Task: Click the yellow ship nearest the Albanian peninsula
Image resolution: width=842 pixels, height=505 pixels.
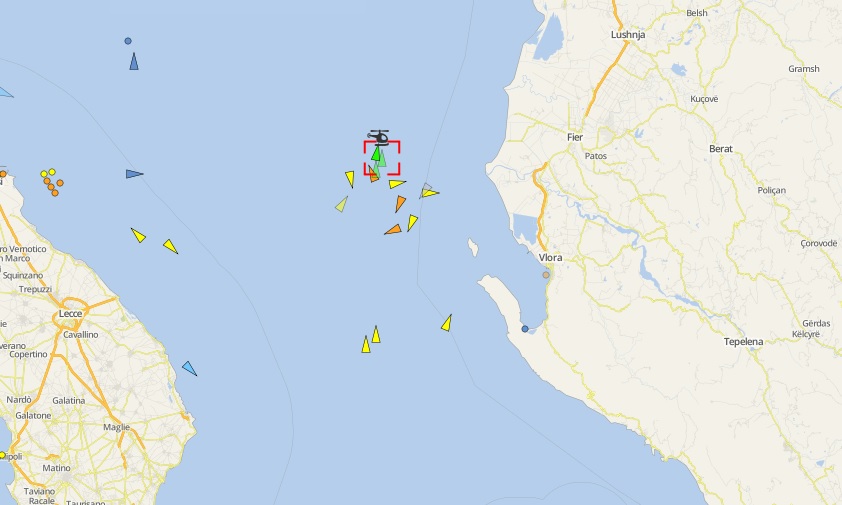Action: pyautogui.click(x=447, y=323)
